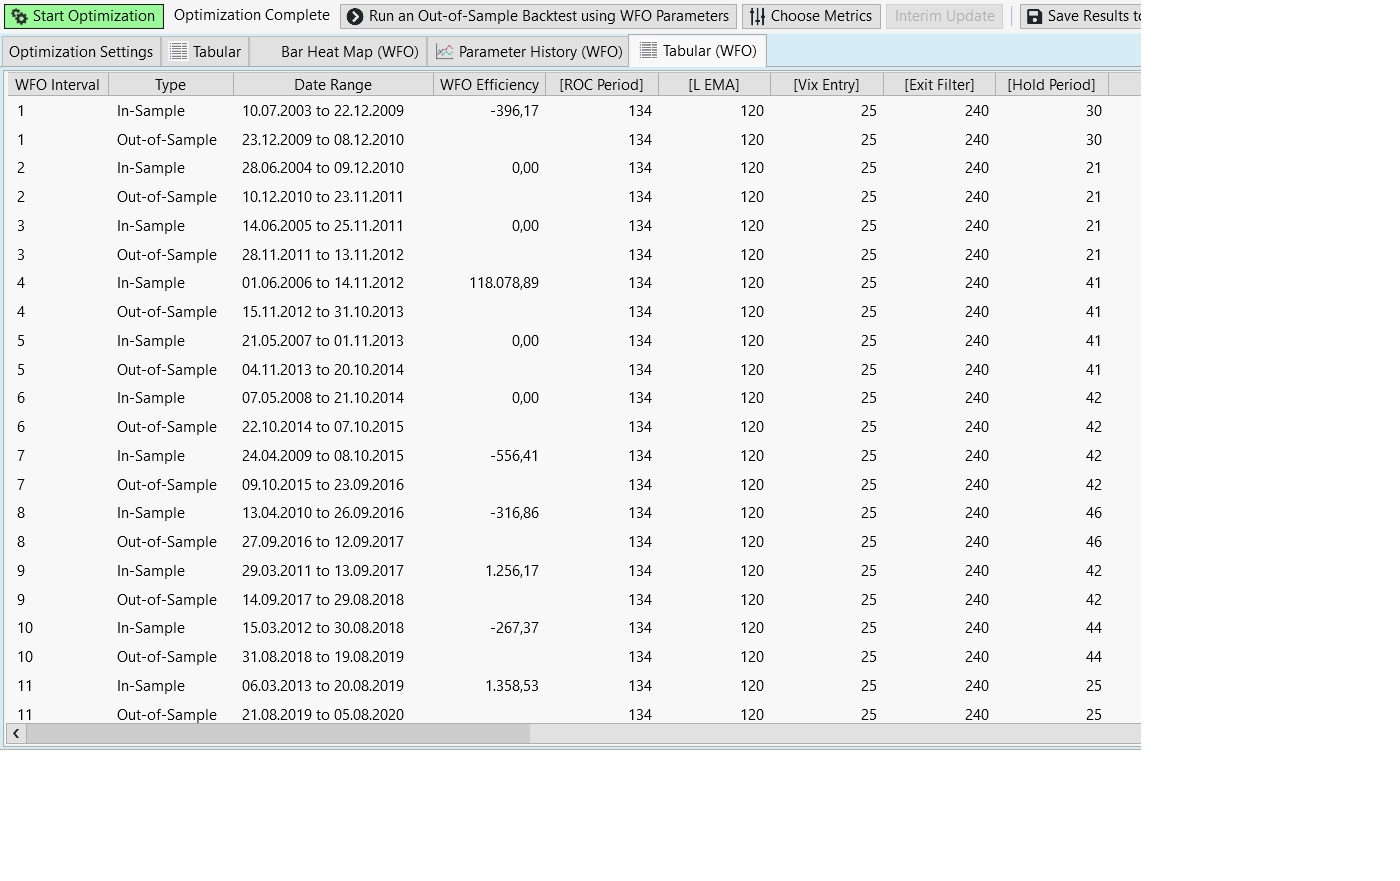This screenshot has width=1400, height=881.
Task: Click the Vix Entry column header
Action: point(826,85)
